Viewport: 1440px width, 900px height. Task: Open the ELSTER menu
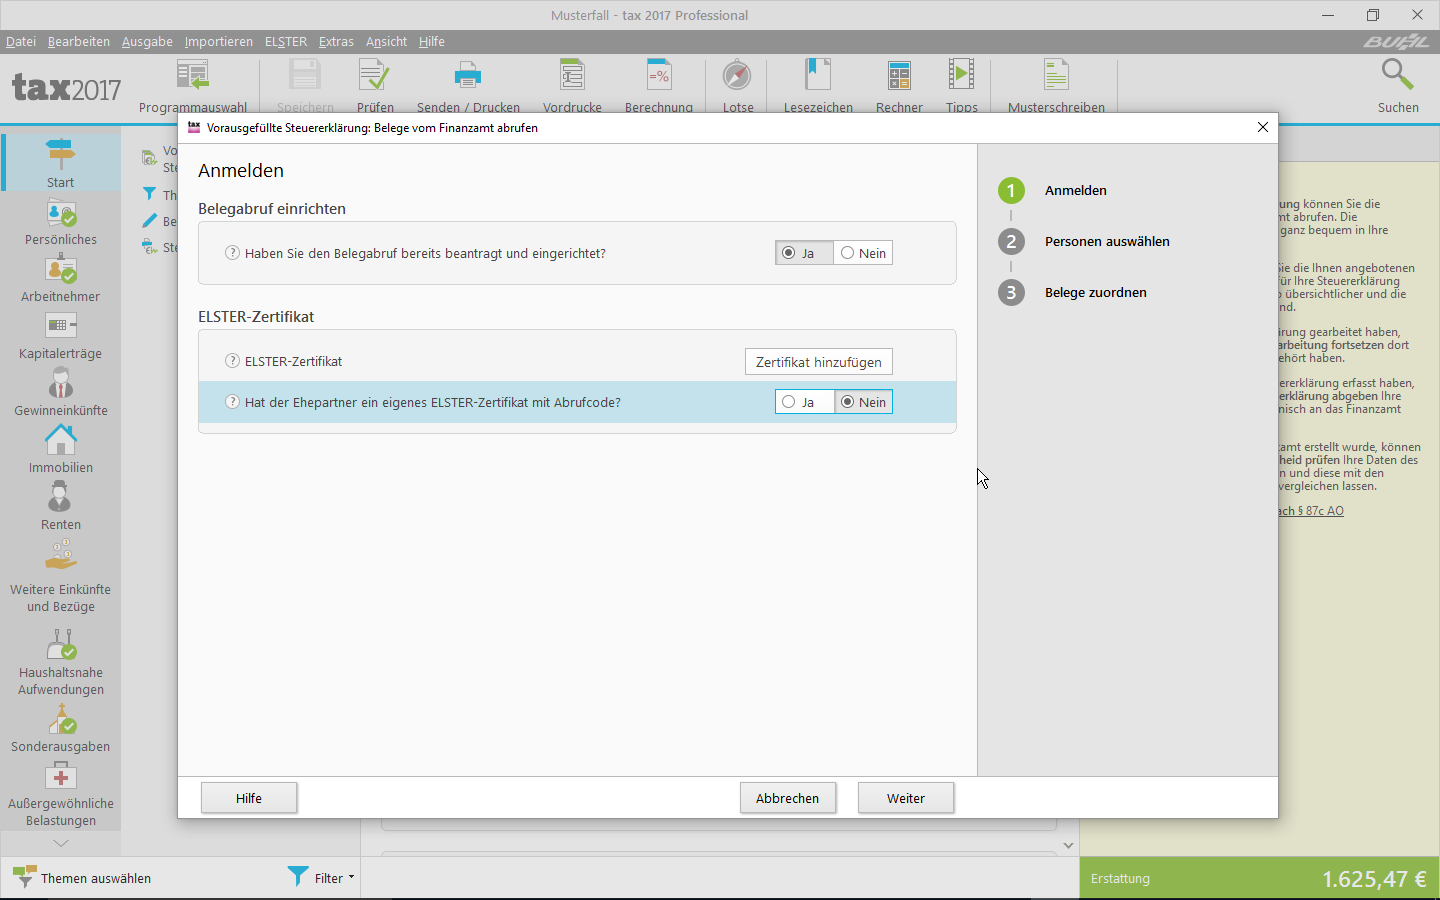coord(286,41)
